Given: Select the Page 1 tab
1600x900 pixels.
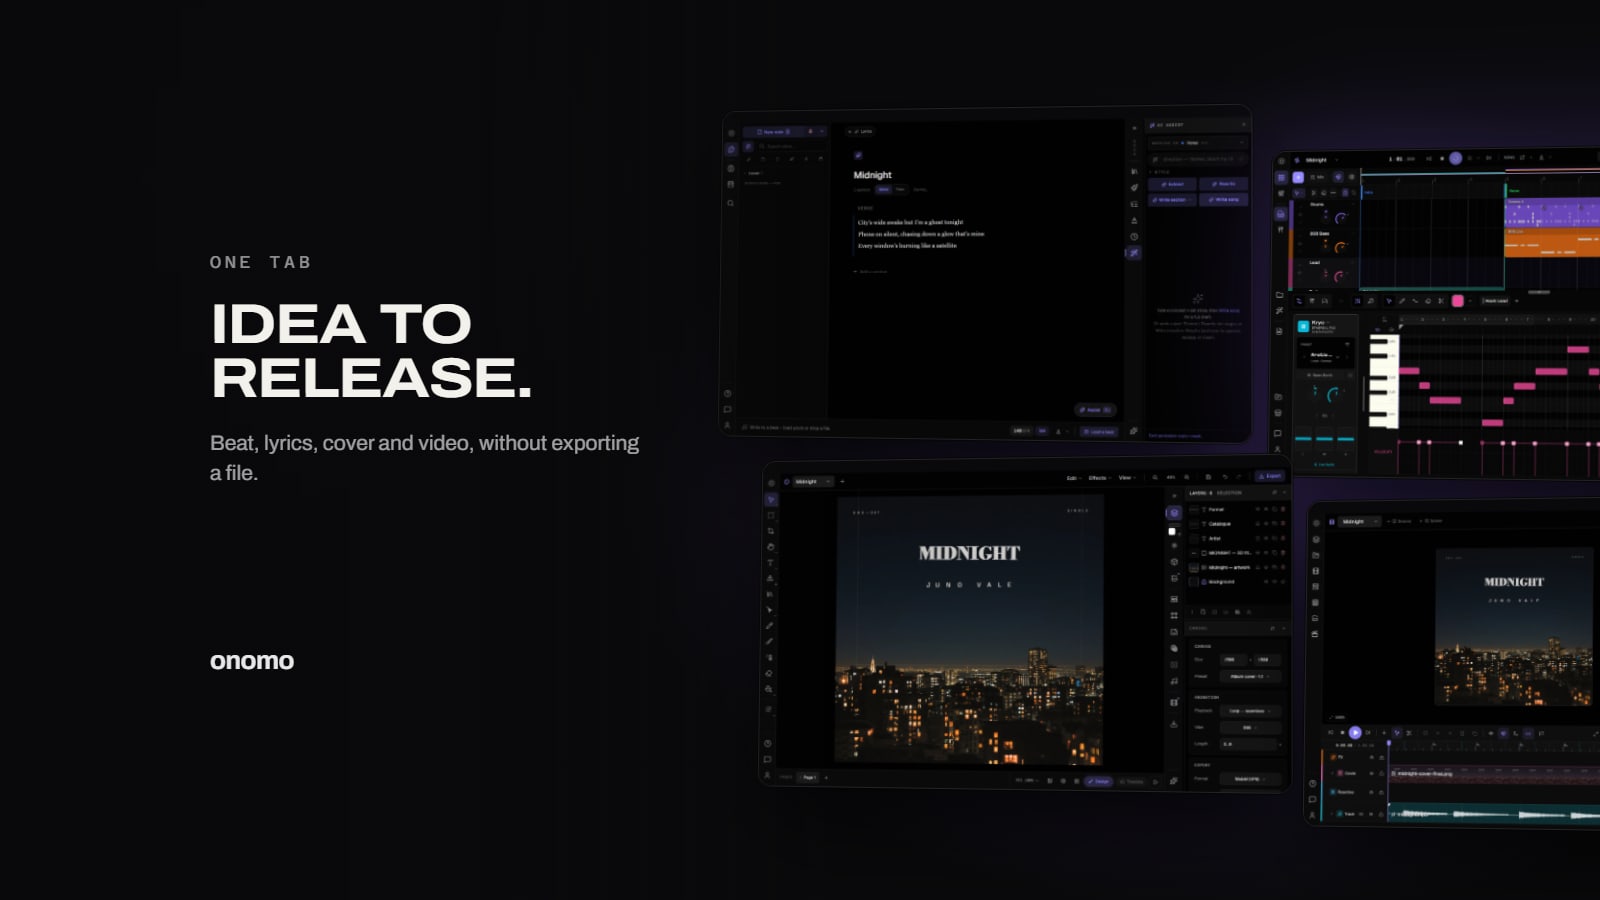Looking at the screenshot, I should point(809,777).
